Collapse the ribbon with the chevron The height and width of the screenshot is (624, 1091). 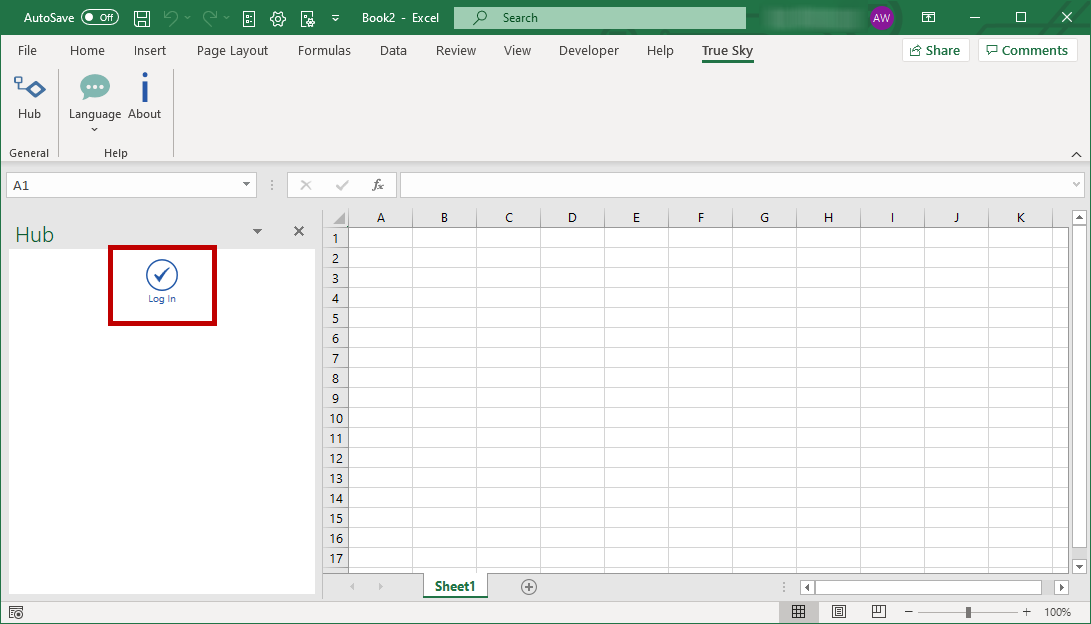coord(1076,154)
